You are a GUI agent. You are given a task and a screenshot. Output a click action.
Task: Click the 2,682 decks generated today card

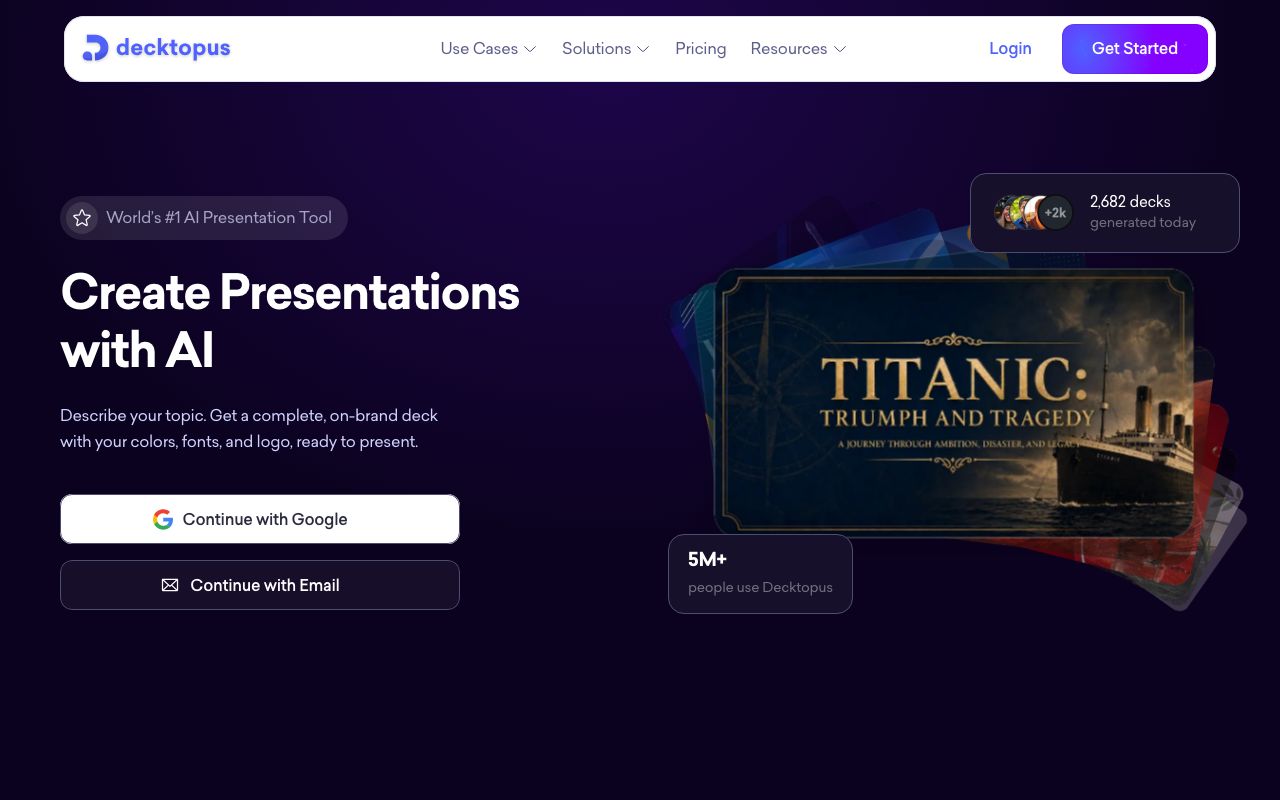(1105, 213)
